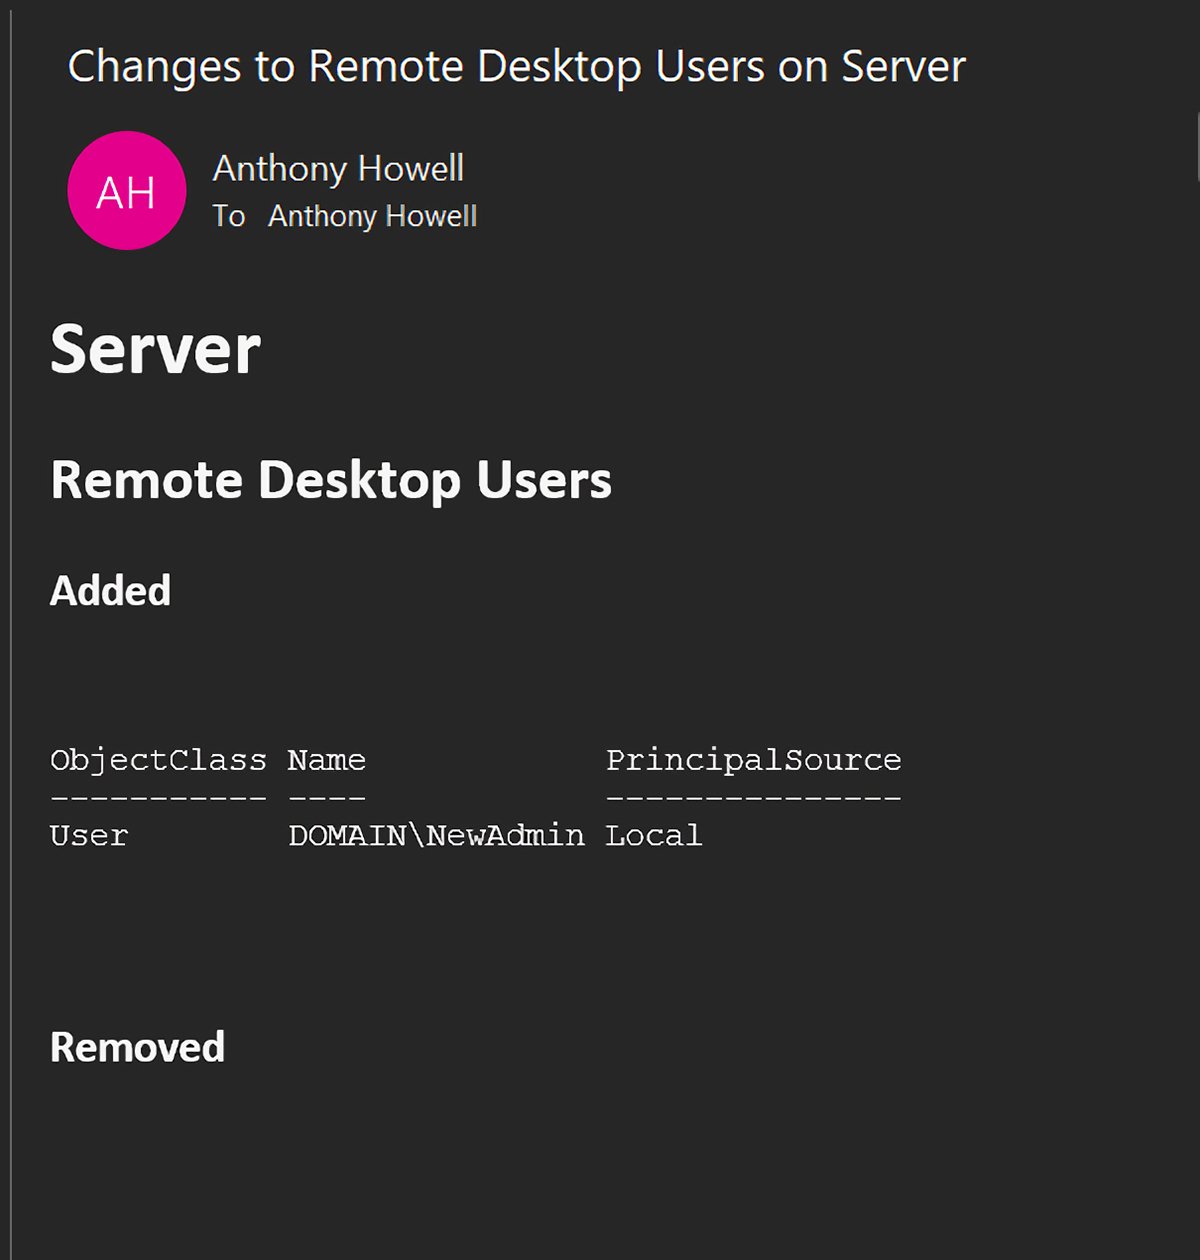Screen dimensions: 1200x1260
Task: Select recipient Anthony Howell in To line
Action: coord(372,216)
